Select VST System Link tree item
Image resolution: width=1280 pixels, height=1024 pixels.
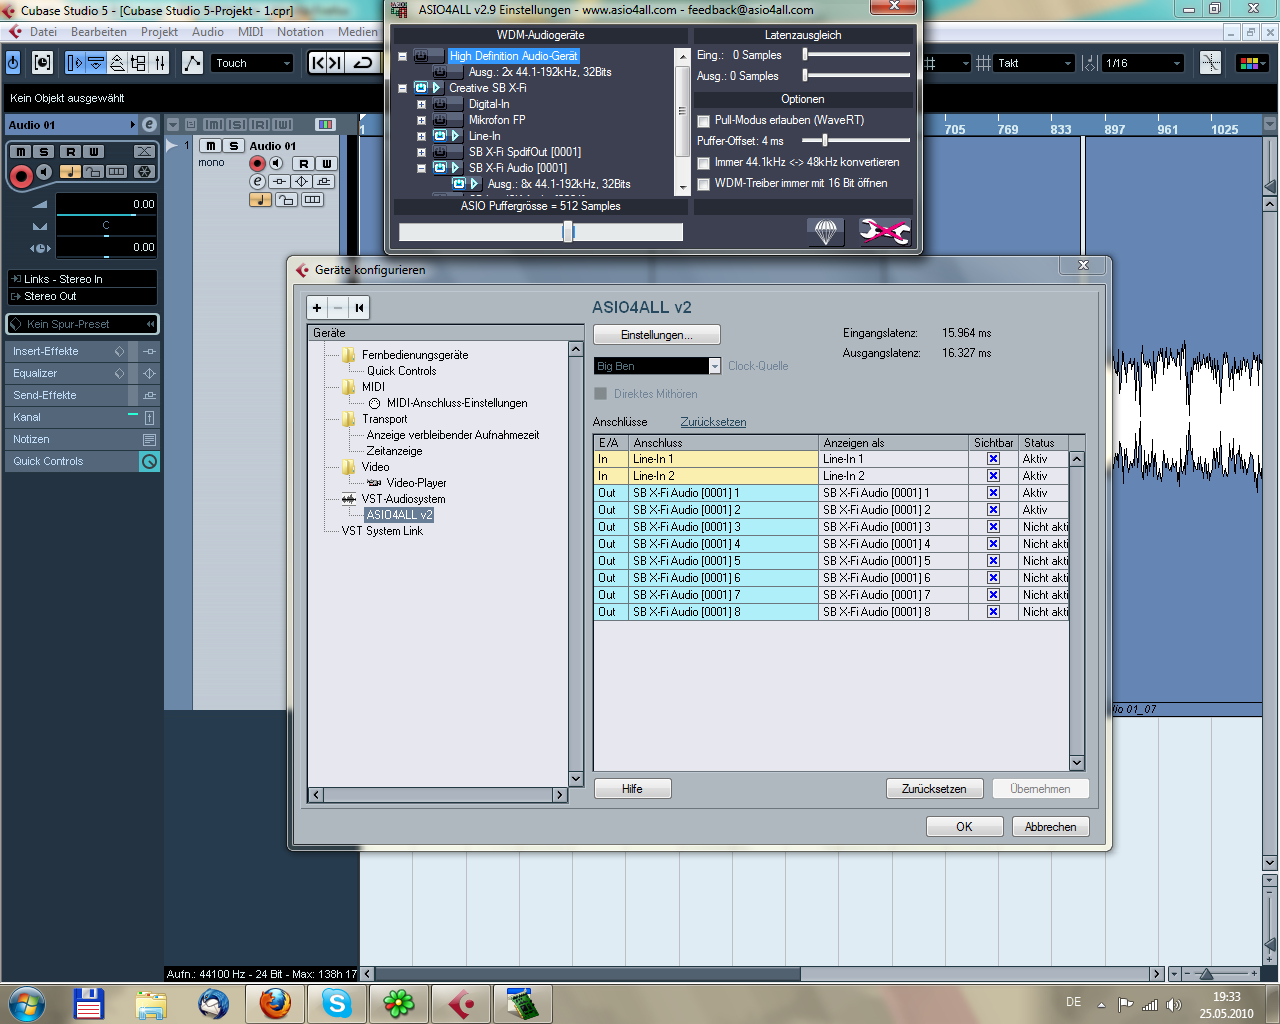tap(382, 531)
